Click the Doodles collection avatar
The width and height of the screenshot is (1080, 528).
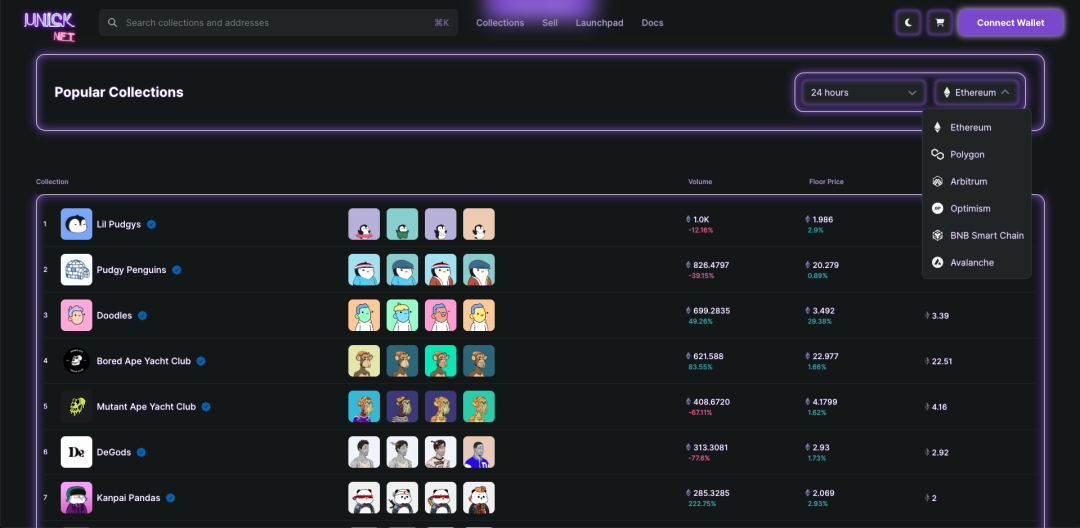(x=76, y=315)
